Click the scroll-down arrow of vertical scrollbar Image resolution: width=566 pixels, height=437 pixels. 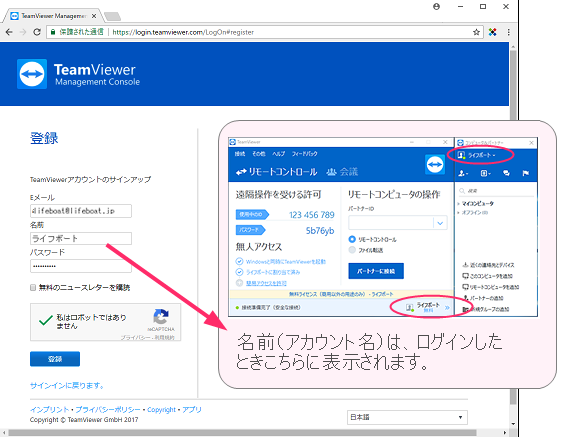[513, 424]
